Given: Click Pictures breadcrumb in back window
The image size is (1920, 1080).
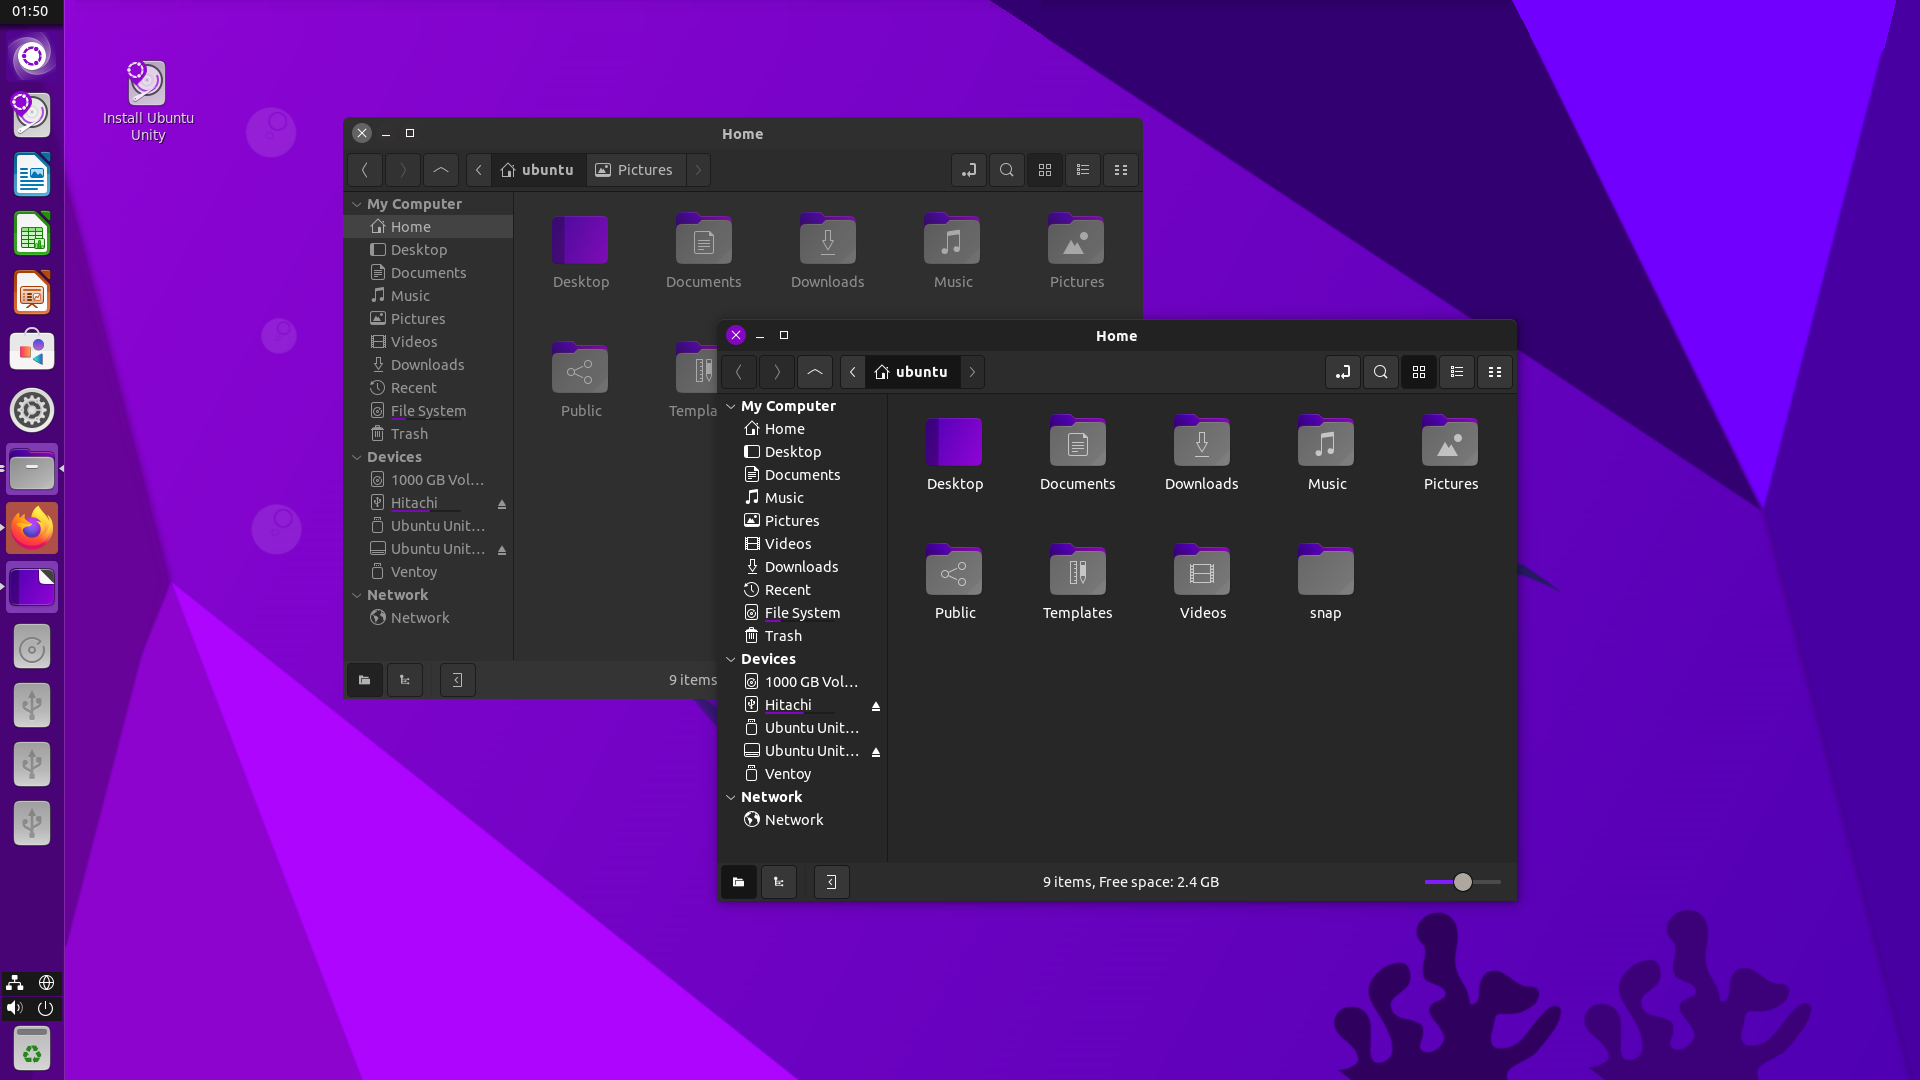Looking at the screenshot, I should click(x=635, y=170).
